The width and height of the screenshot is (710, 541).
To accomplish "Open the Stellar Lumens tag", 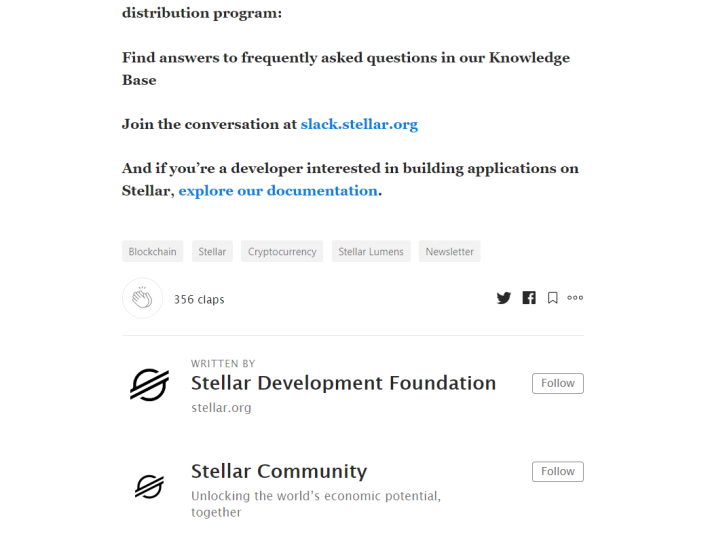I will point(371,251).
